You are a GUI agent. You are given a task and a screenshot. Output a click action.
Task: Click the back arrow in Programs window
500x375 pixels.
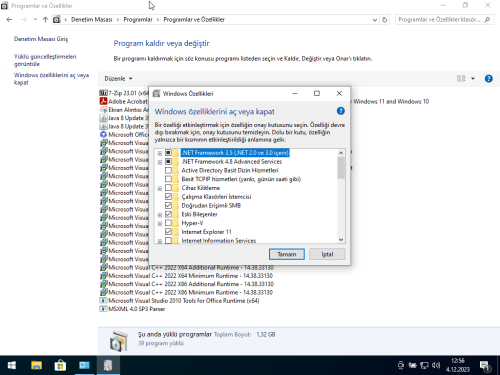[9, 20]
